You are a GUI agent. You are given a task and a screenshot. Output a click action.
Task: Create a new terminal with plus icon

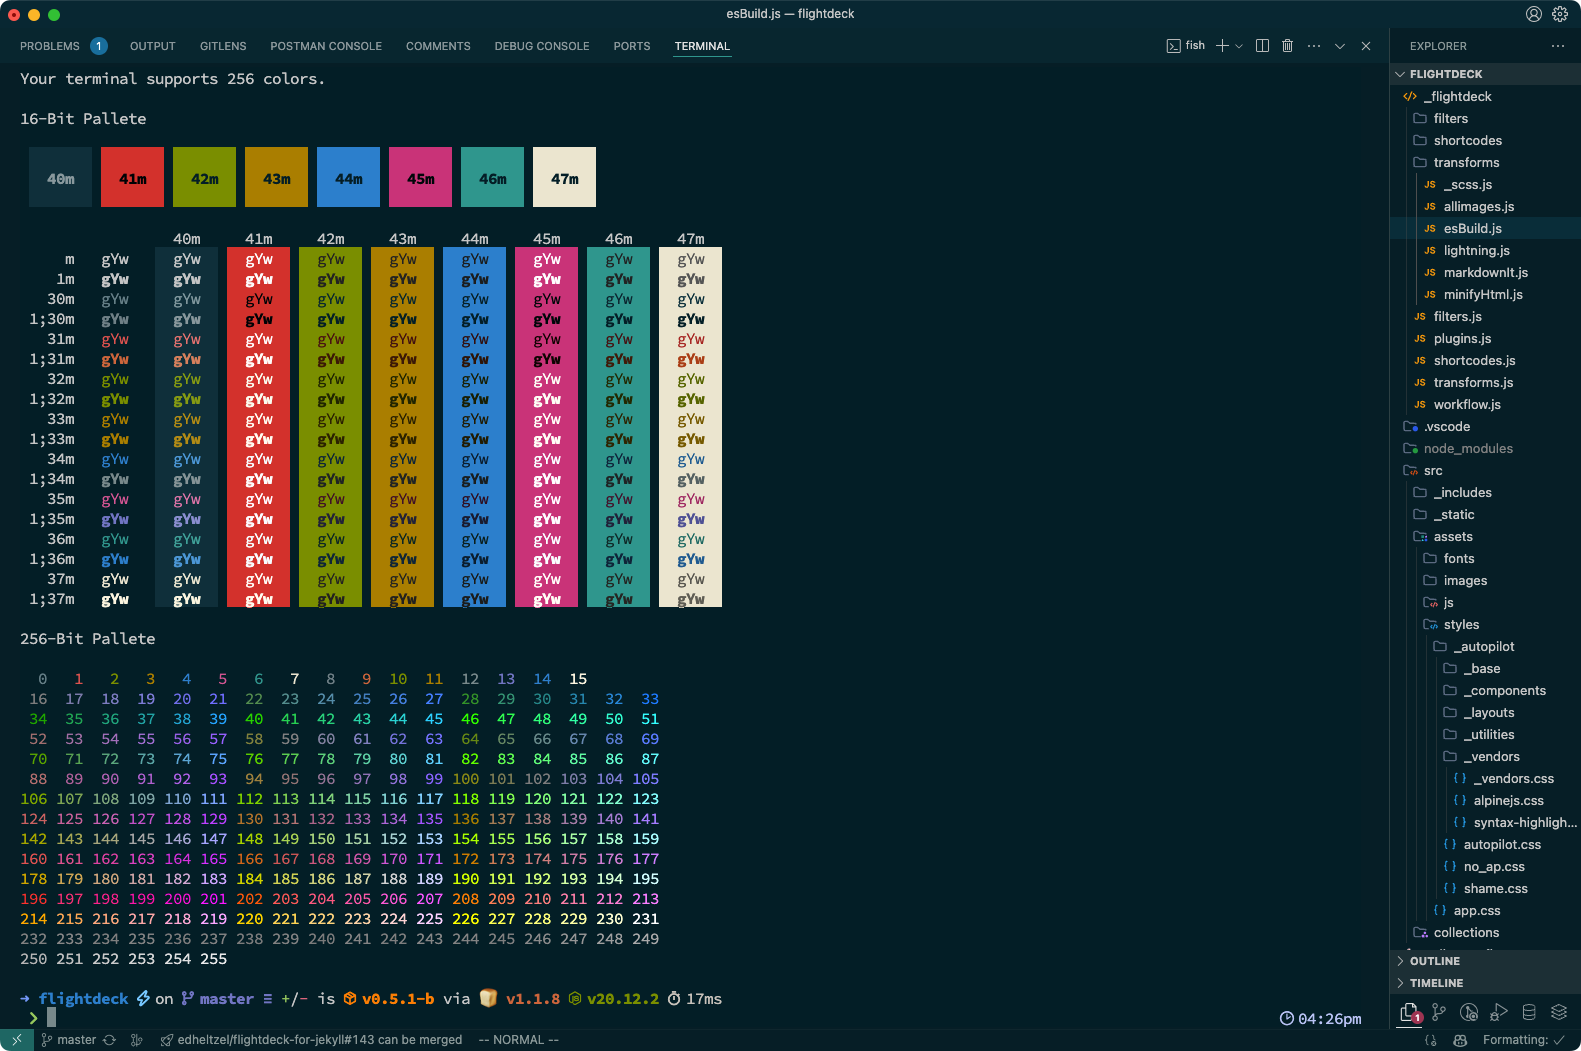pos(1222,46)
